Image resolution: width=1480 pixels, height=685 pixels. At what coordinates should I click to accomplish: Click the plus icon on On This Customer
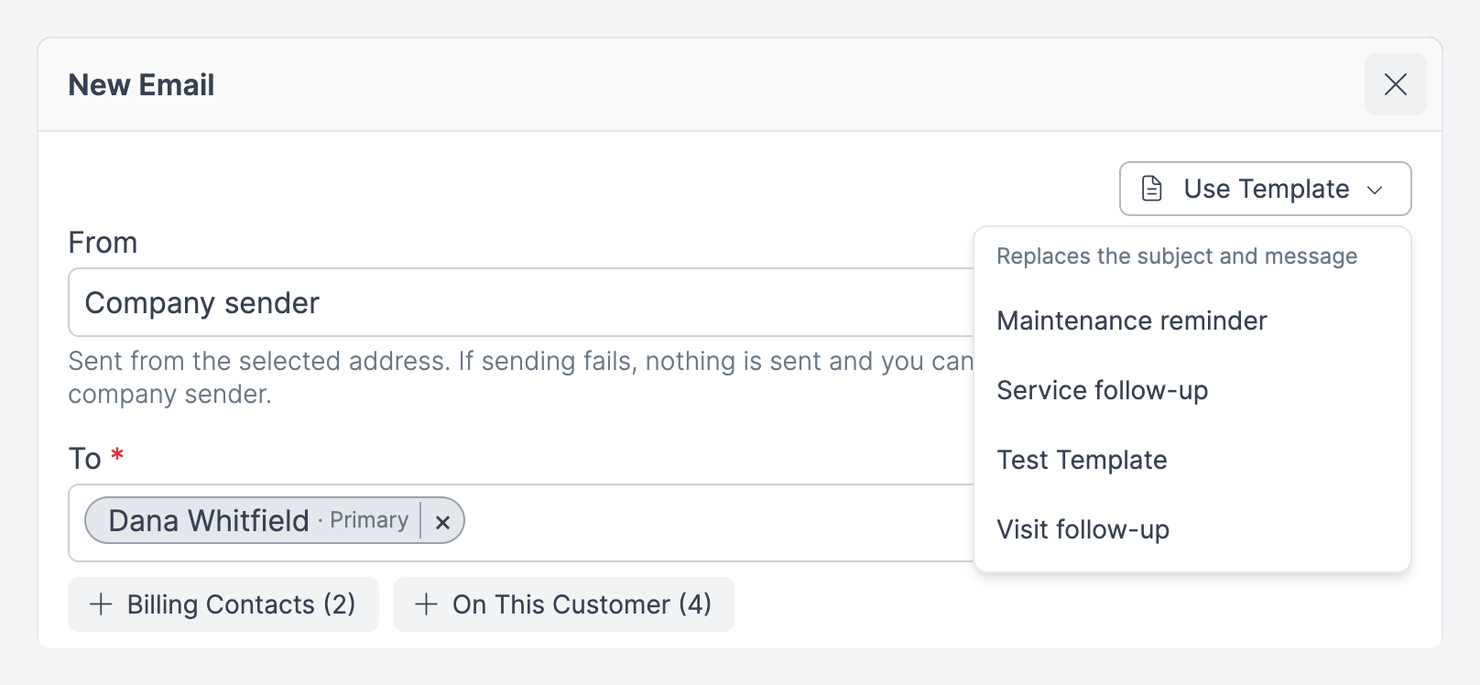pos(426,604)
